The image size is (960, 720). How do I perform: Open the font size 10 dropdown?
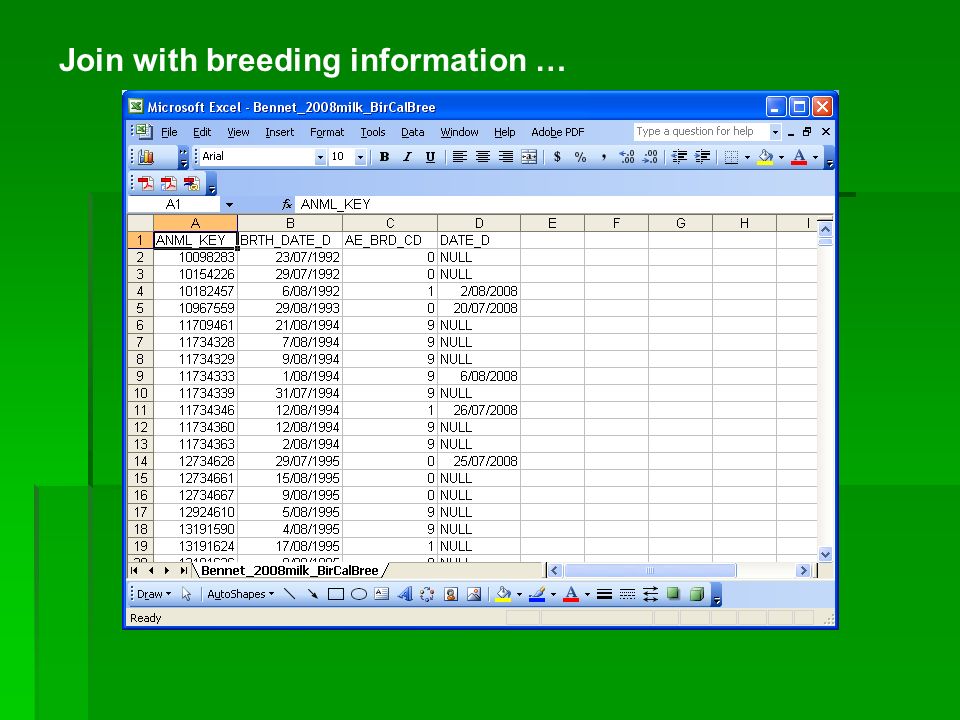tap(360, 157)
